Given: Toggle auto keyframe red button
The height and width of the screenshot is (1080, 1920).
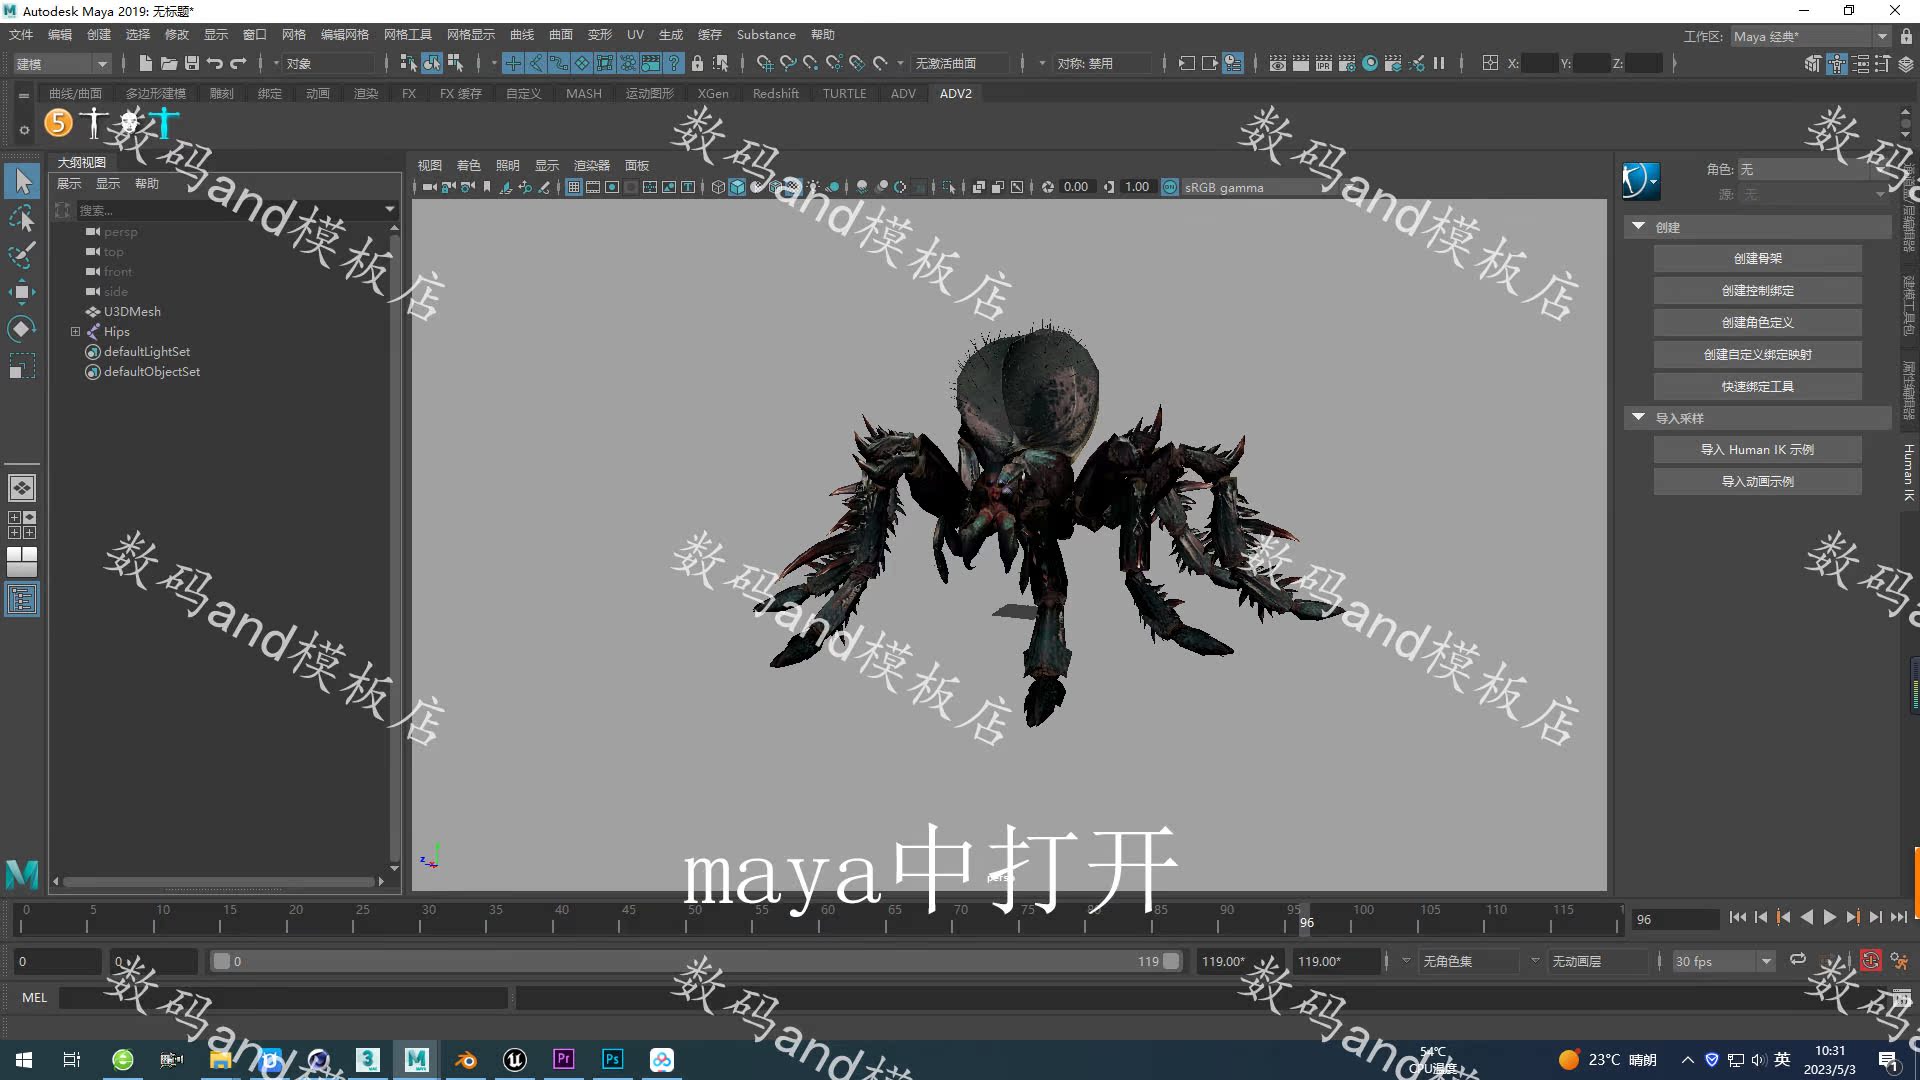Looking at the screenshot, I should [x=1871, y=961].
